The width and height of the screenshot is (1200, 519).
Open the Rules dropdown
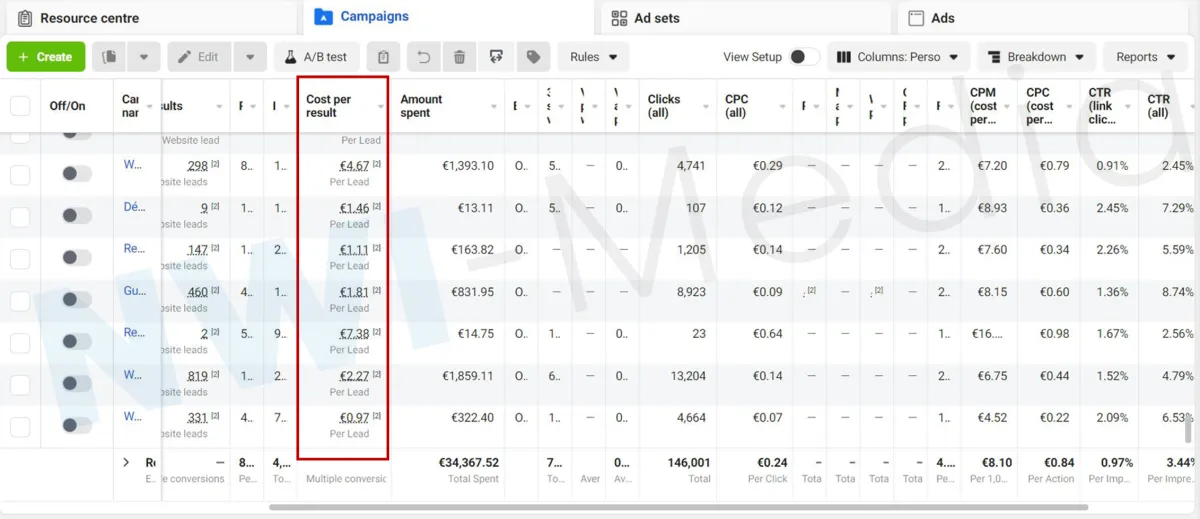(x=593, y=57)
